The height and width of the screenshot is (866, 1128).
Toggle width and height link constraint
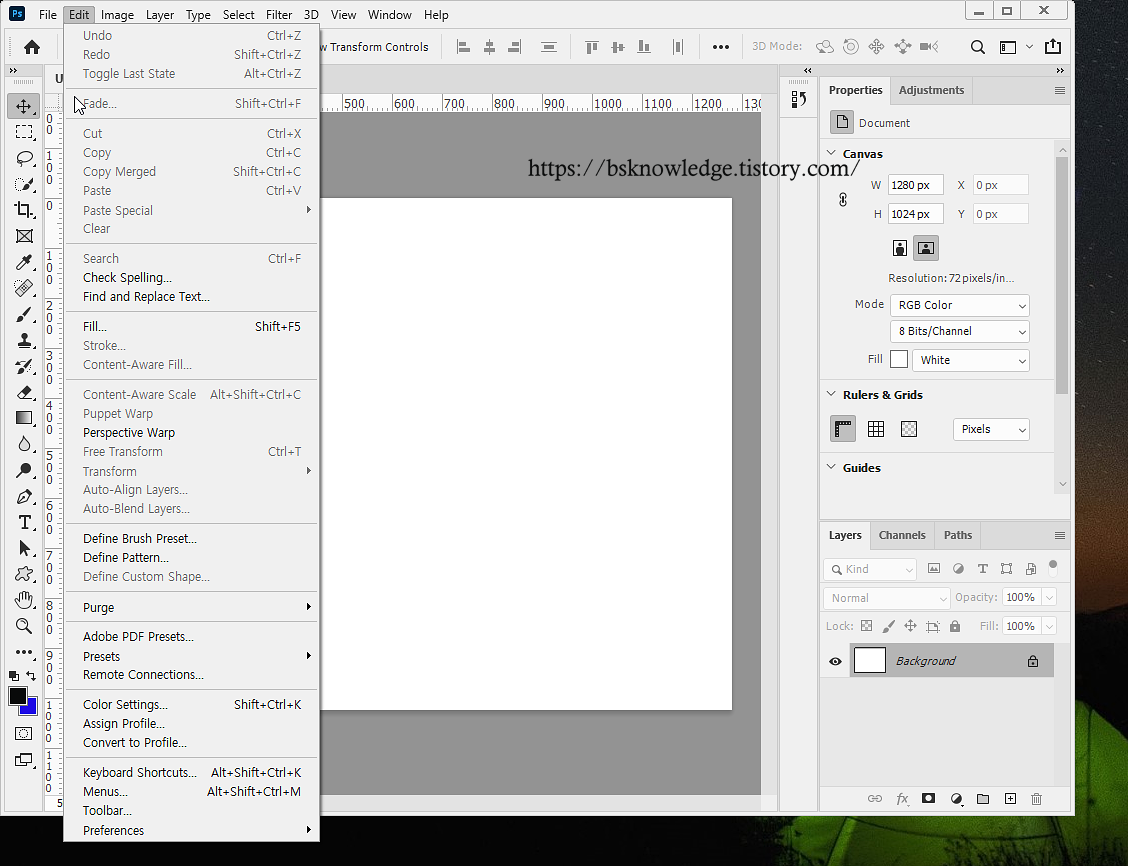843,199
